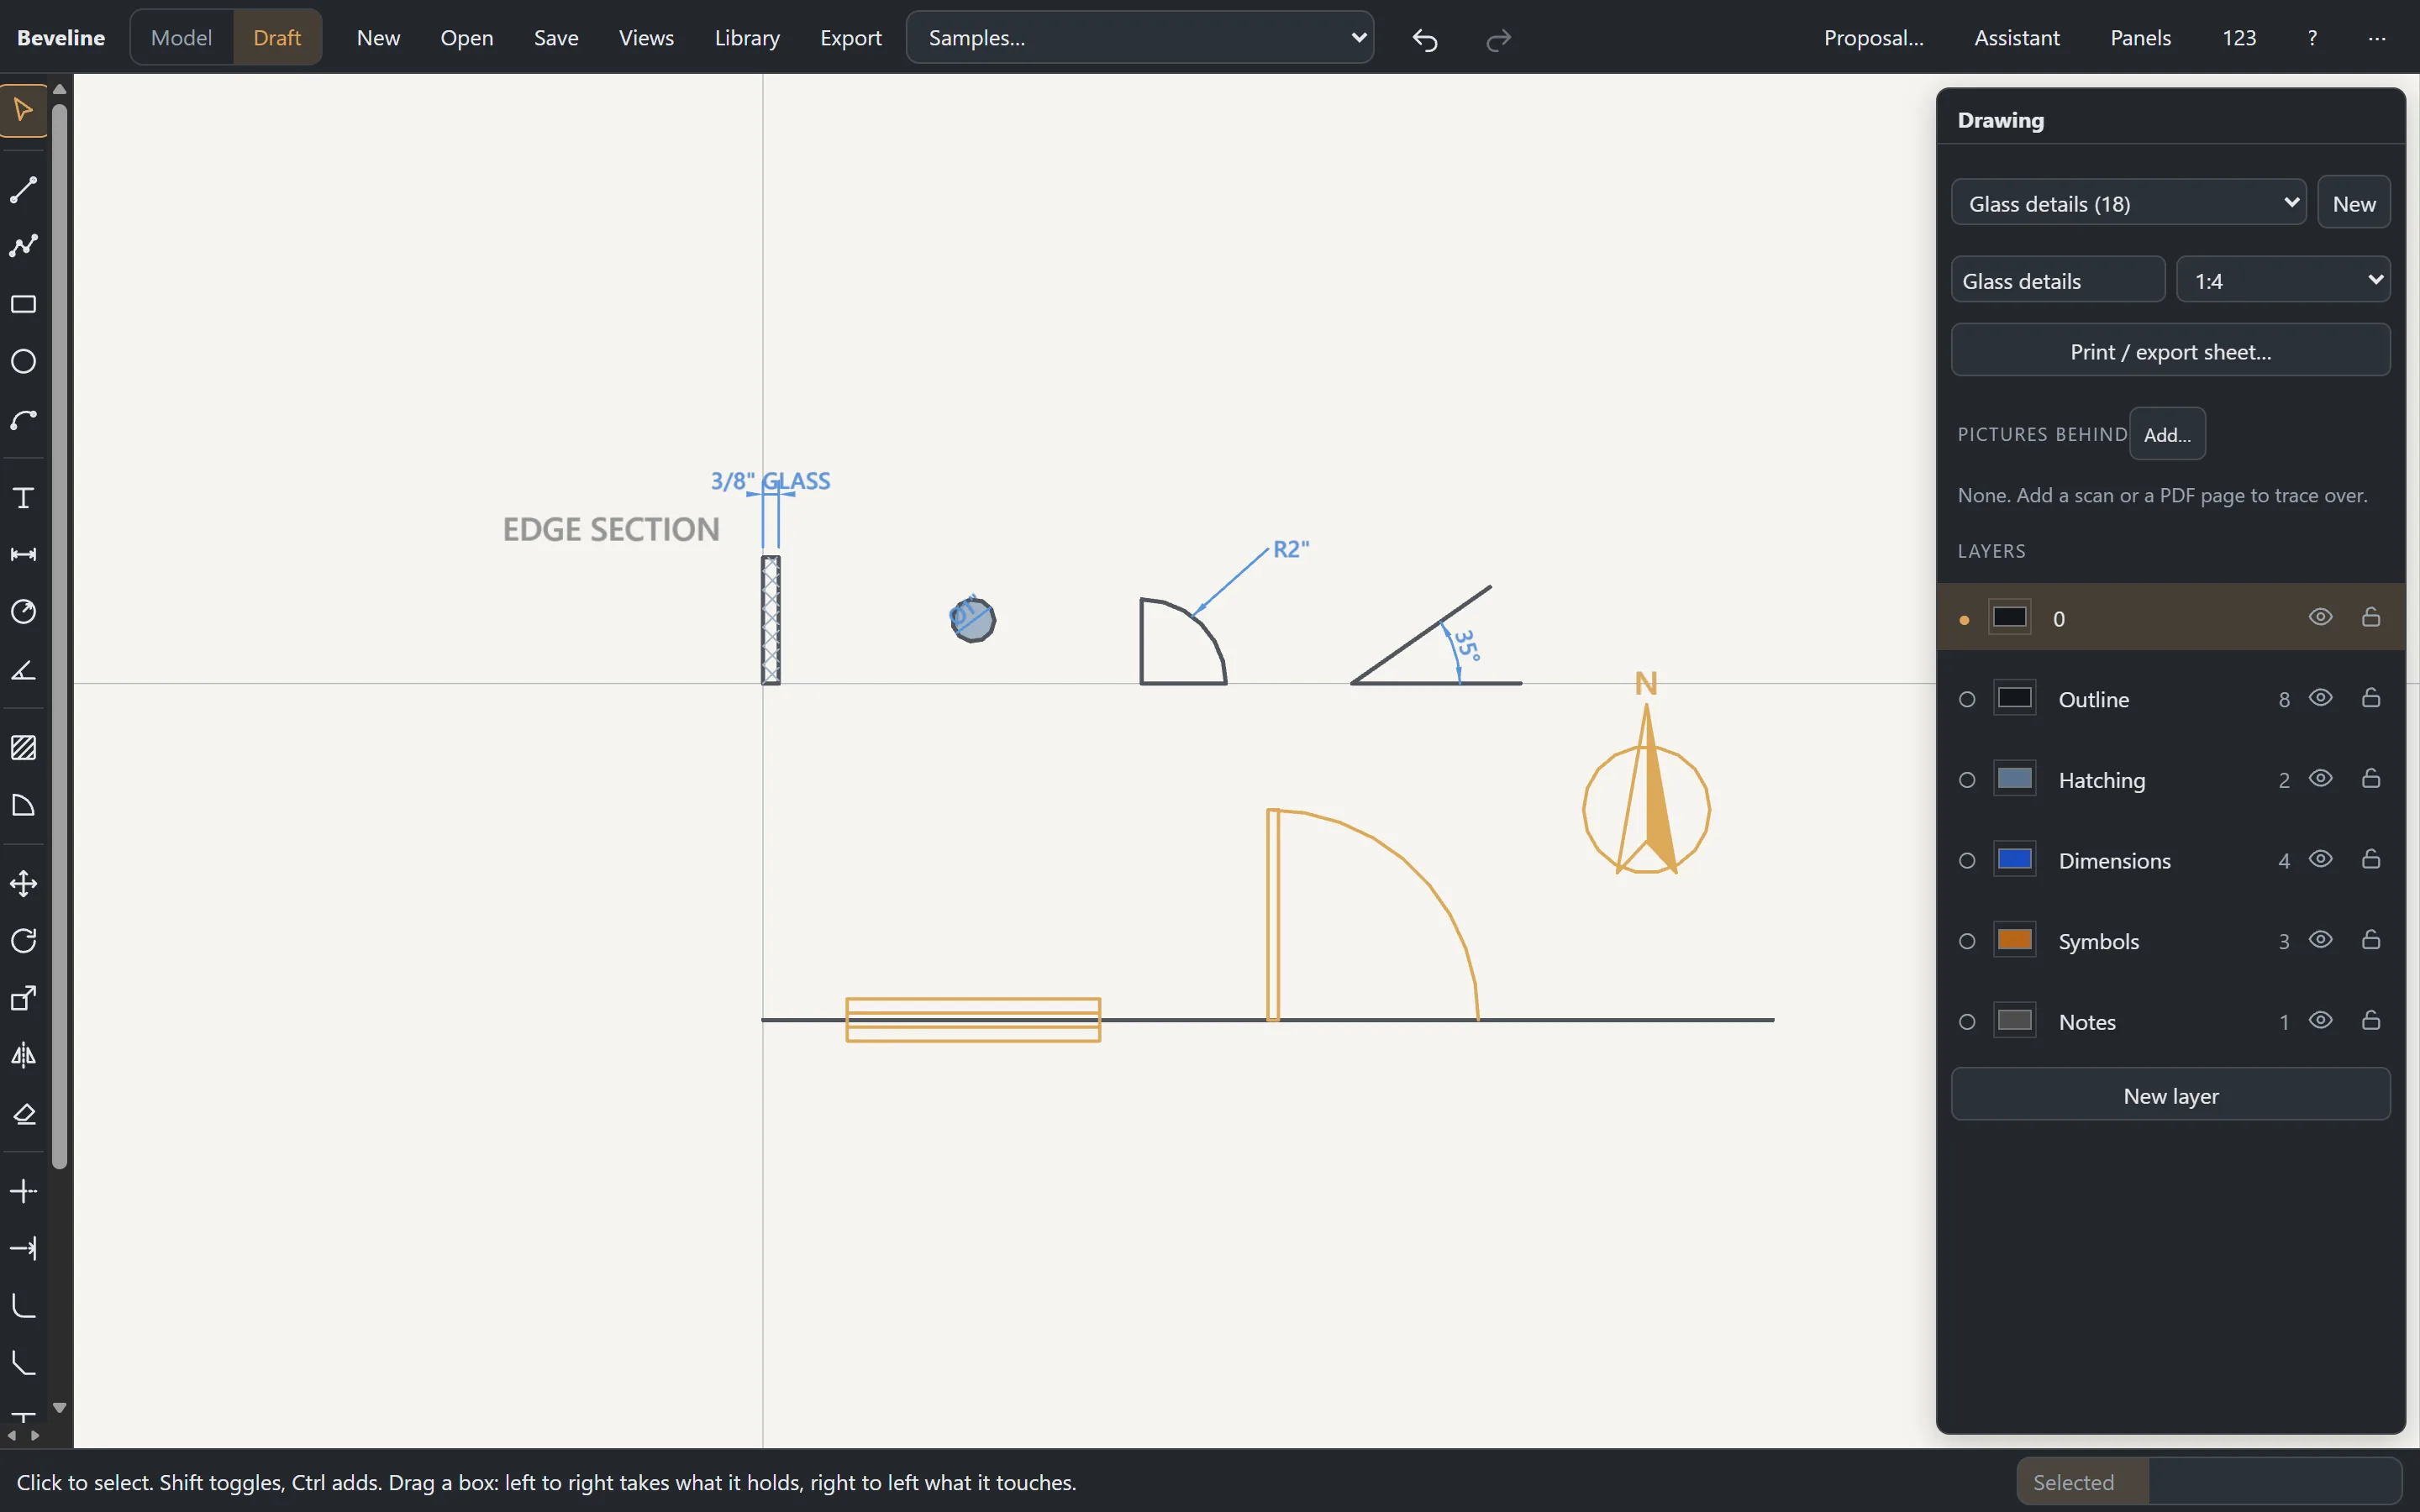Select the Arc tool
Image resolution: width=2420 pixels, height=1512 pixels.
(x=23, y=419)
